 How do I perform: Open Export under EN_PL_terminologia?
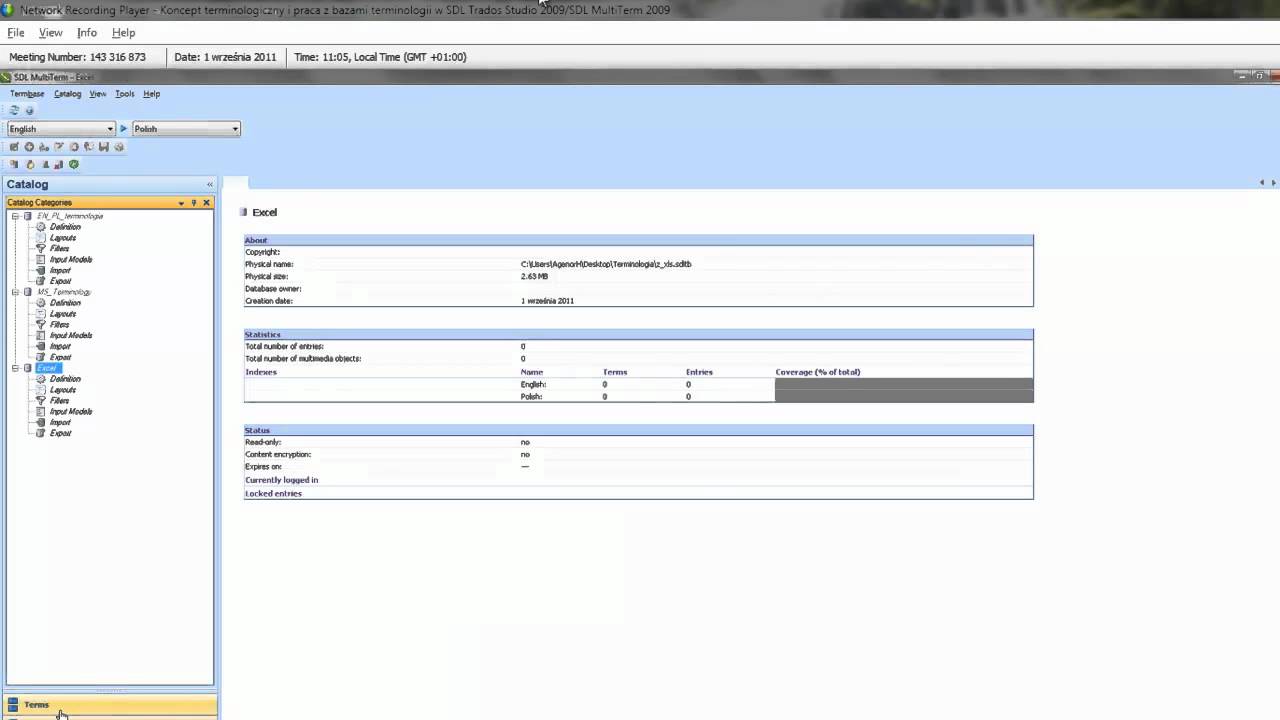tap(61, 281)
